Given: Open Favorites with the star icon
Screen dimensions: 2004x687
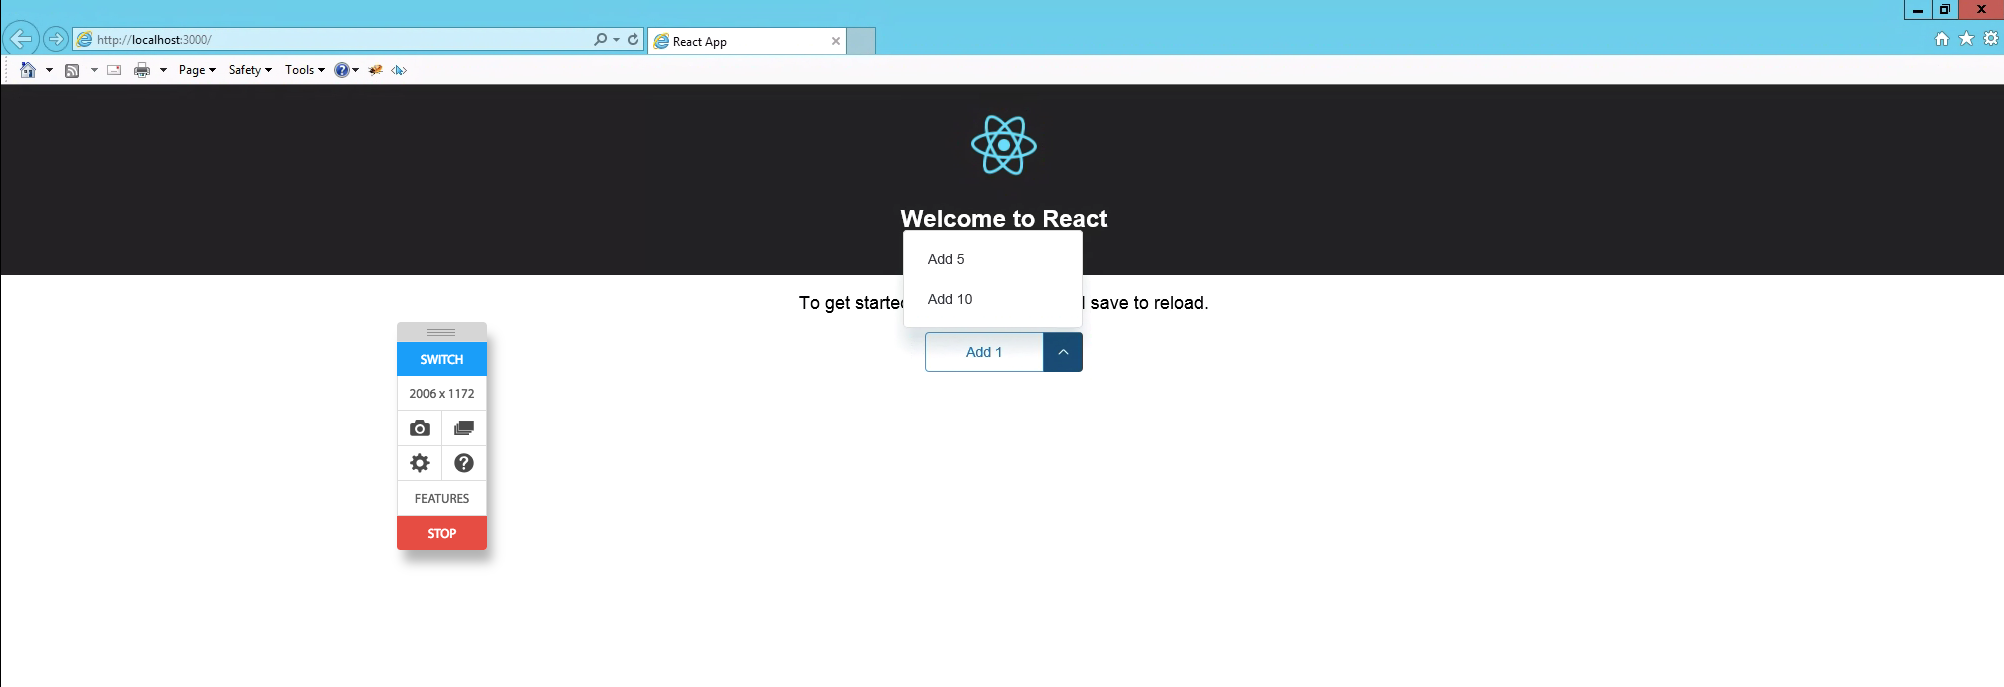Looking at the screenshot, I should 1966,39.
